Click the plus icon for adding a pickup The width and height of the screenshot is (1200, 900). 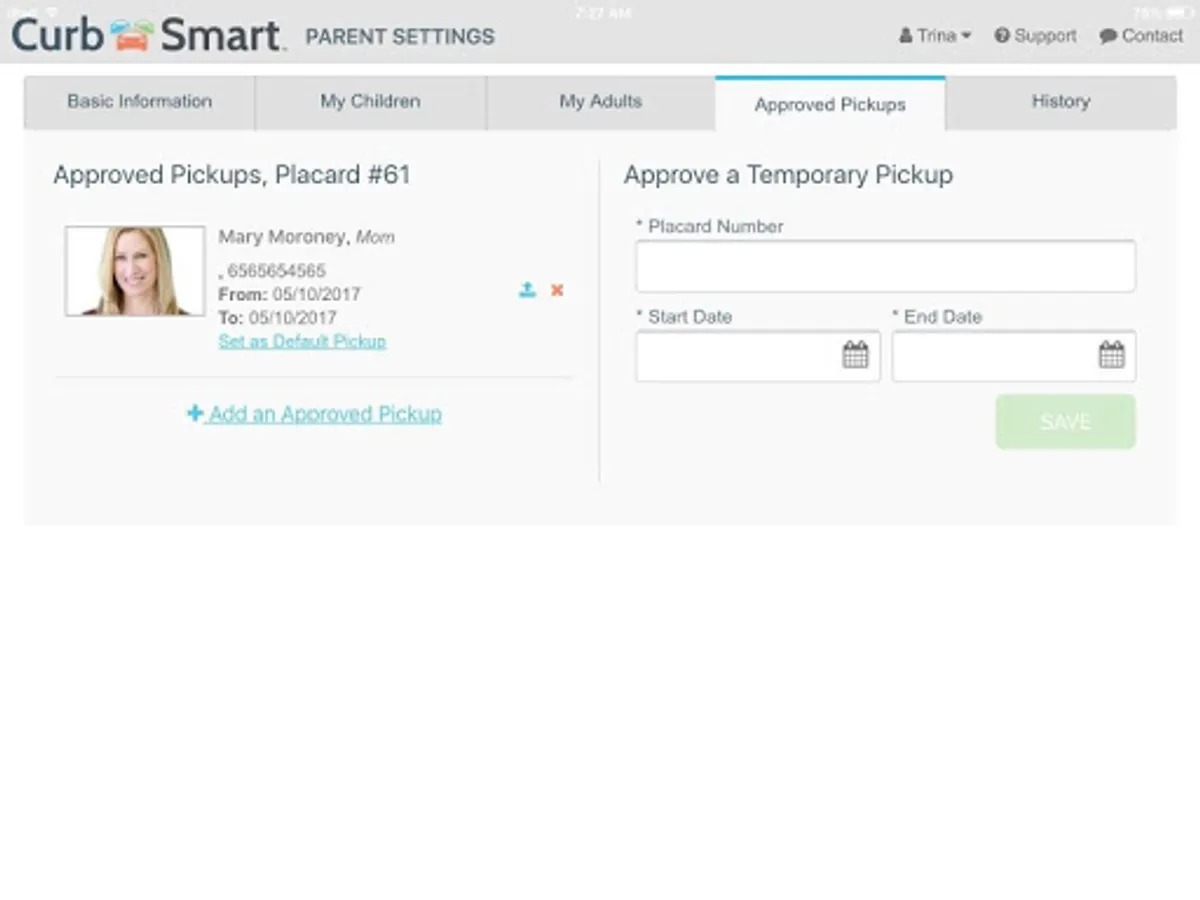coord(195,413)
